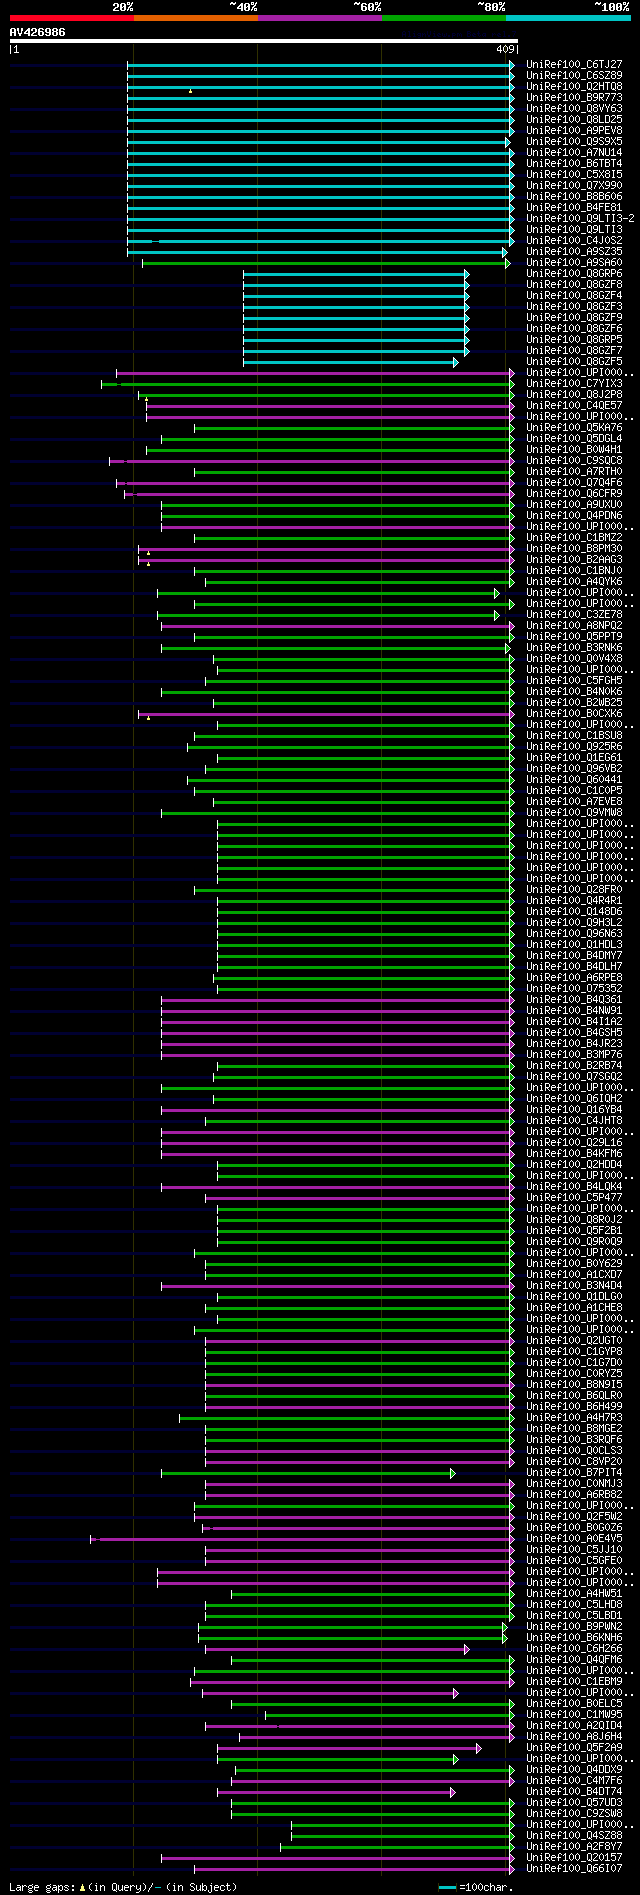Click the UniRef100_B3MP76 label

pos(574,1054)
